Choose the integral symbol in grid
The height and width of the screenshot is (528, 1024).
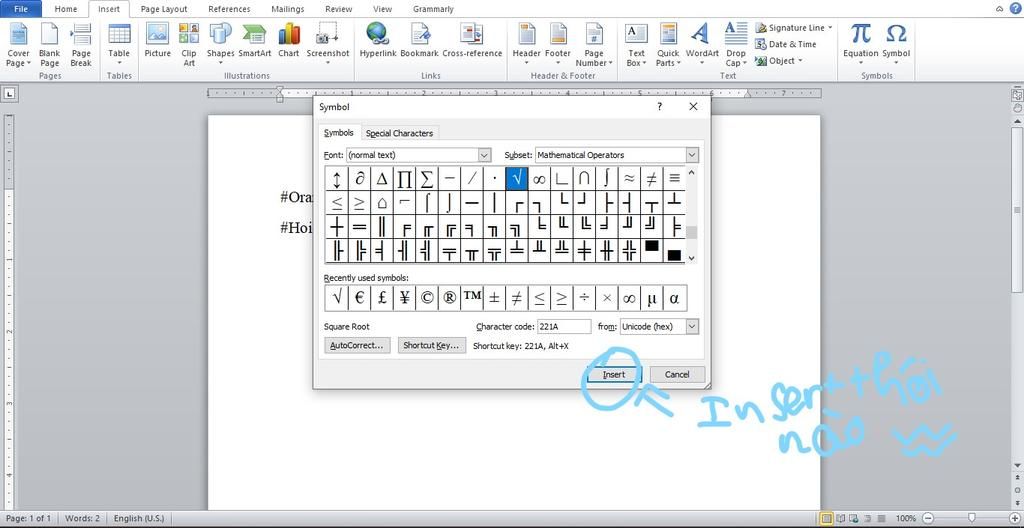(x=607, y=178)
